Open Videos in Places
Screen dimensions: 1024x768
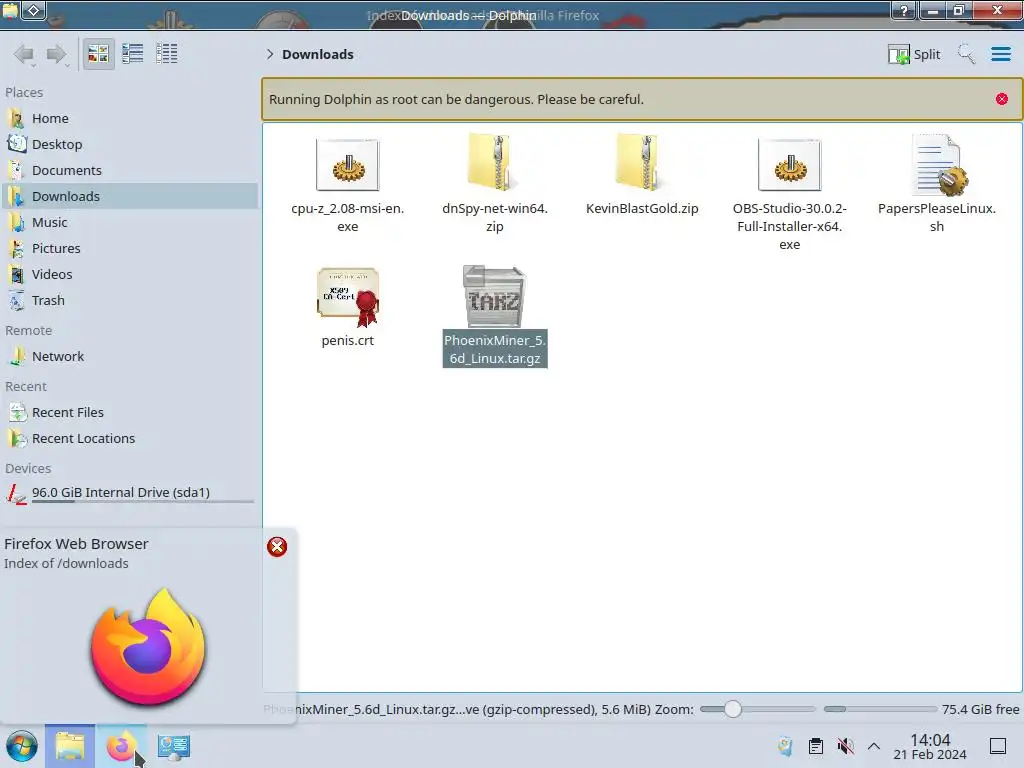coord(131,275)
